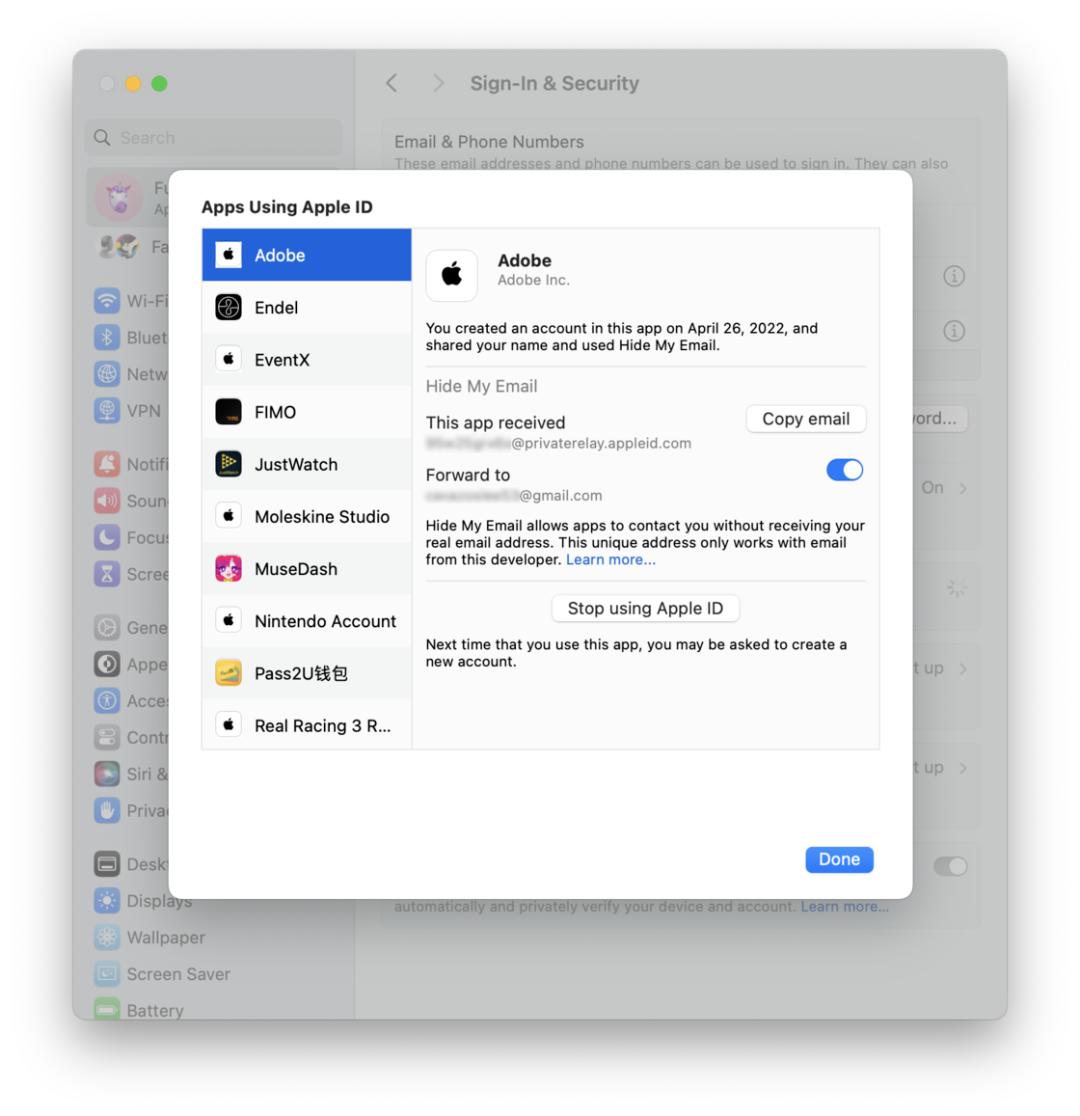
Task: Select the Pass2U wallet icon
Action: point(228,673)
